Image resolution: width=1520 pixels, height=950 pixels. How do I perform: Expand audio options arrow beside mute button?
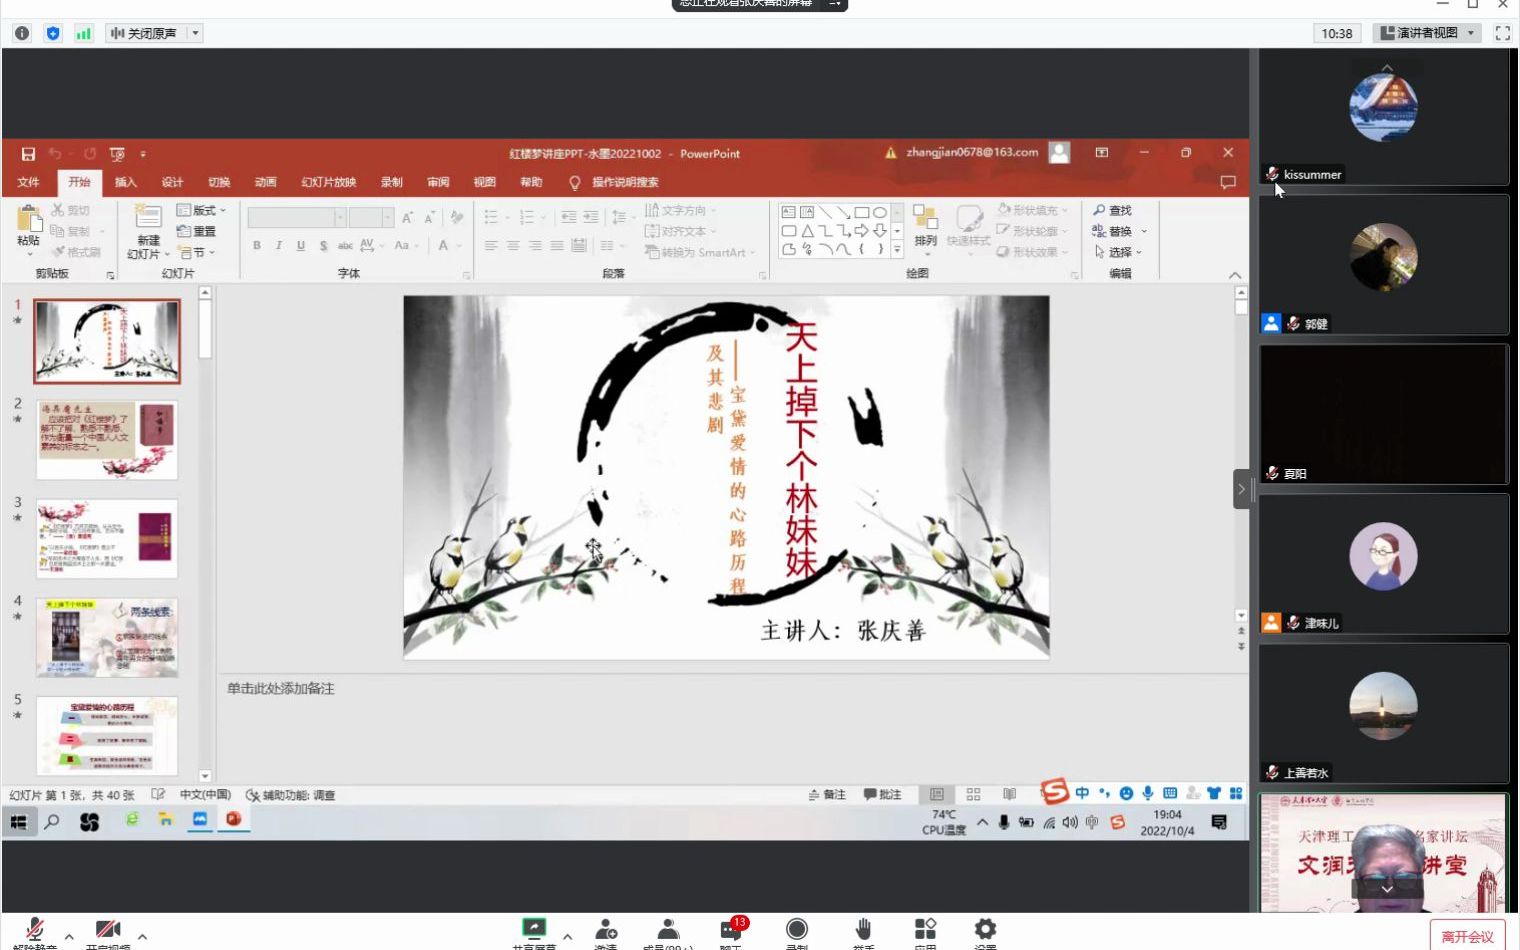(x=69, y=936)
